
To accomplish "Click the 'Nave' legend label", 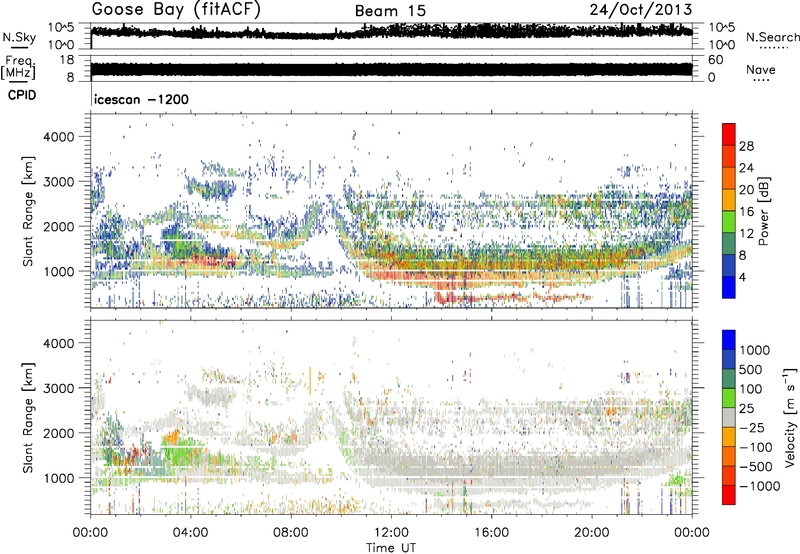I will click(x=761, y=69).
